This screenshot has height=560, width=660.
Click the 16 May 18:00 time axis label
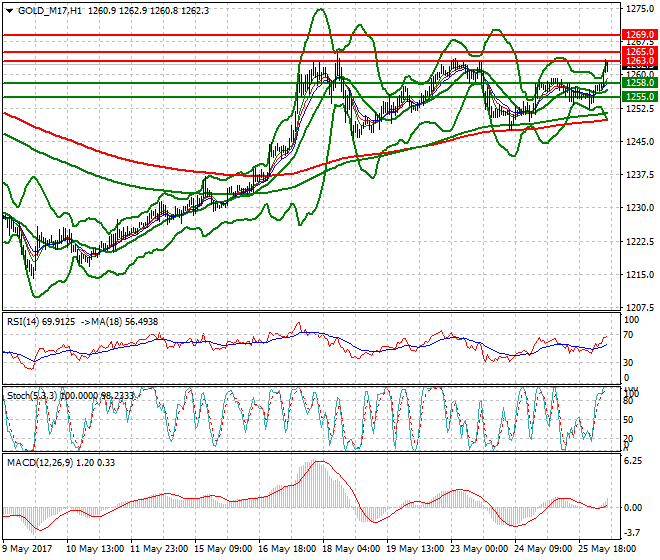(287, 549)
